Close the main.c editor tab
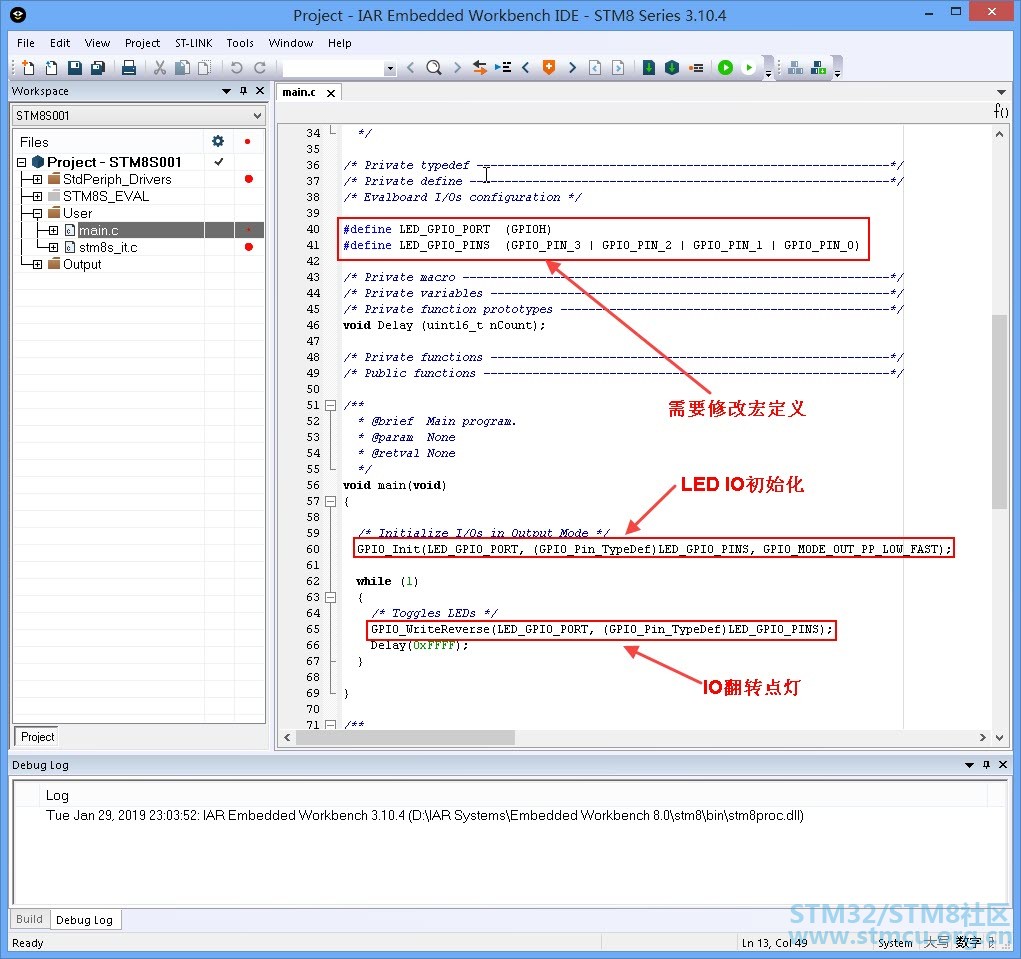The height and width of the screenshot is (959, 1021). pyautogui.click(x=331, y=93)
